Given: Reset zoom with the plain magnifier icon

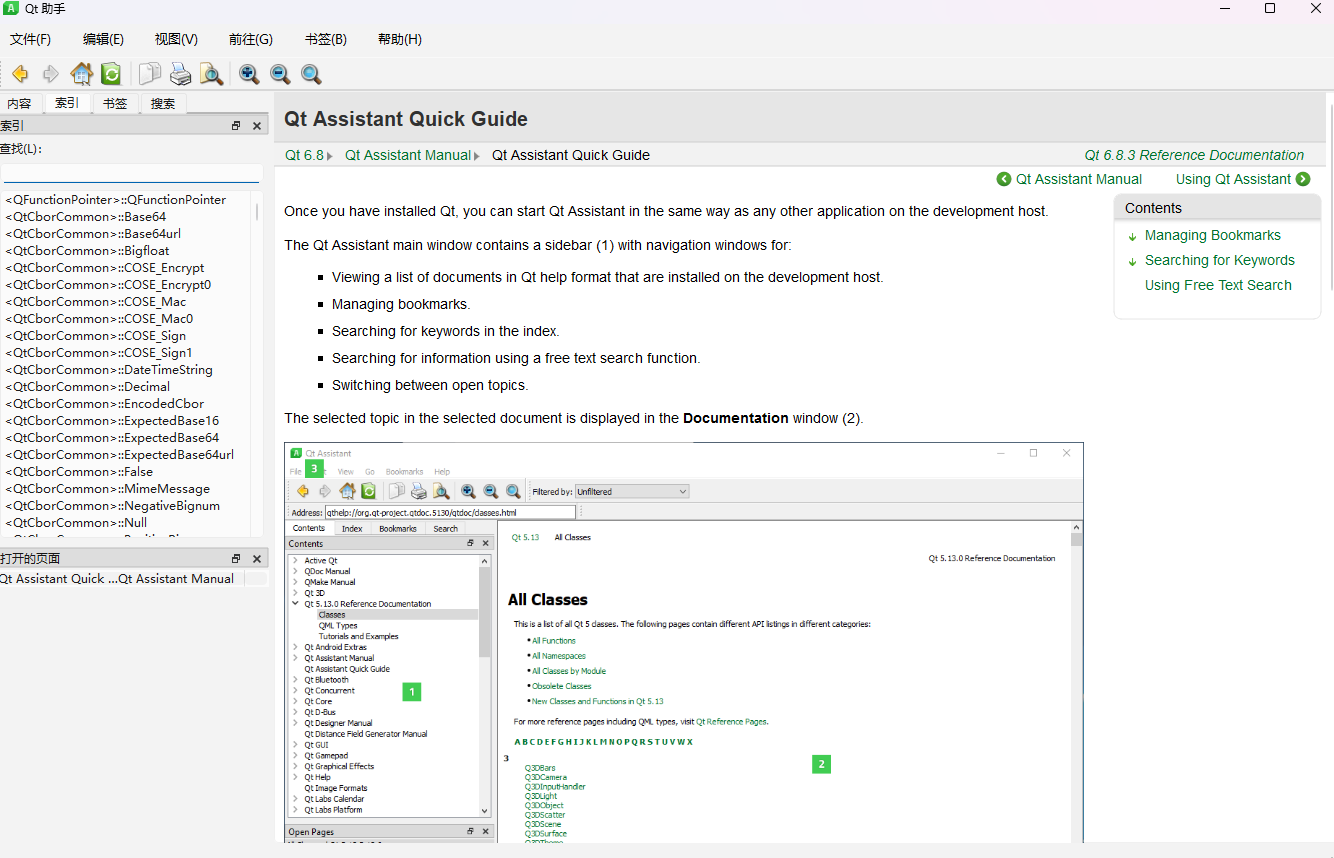Looking at the screenshot, I should (311, 74).
